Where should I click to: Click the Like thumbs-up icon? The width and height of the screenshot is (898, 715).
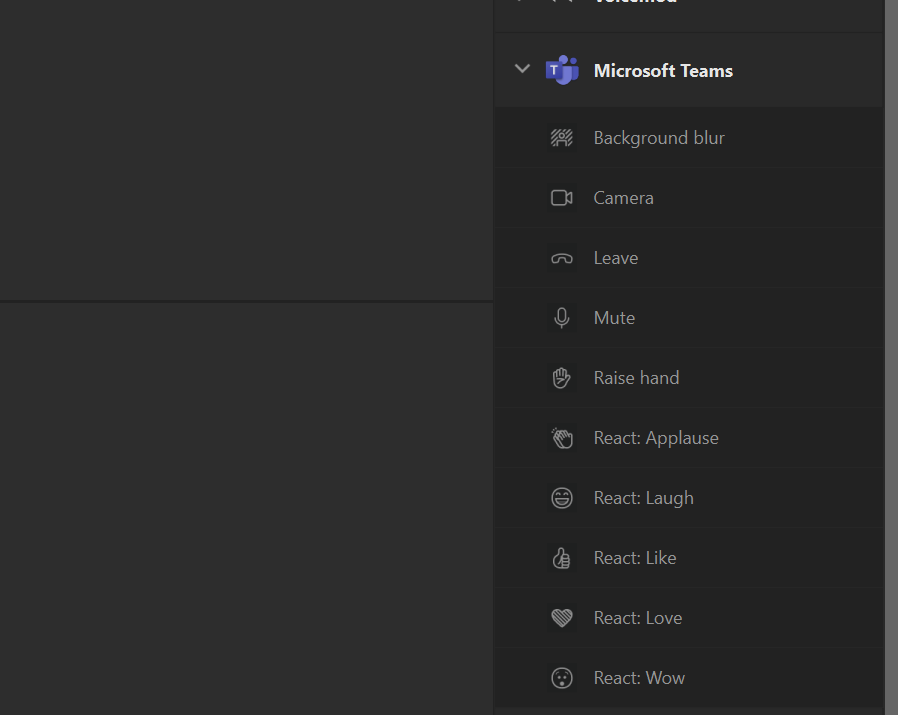point(562,558)
